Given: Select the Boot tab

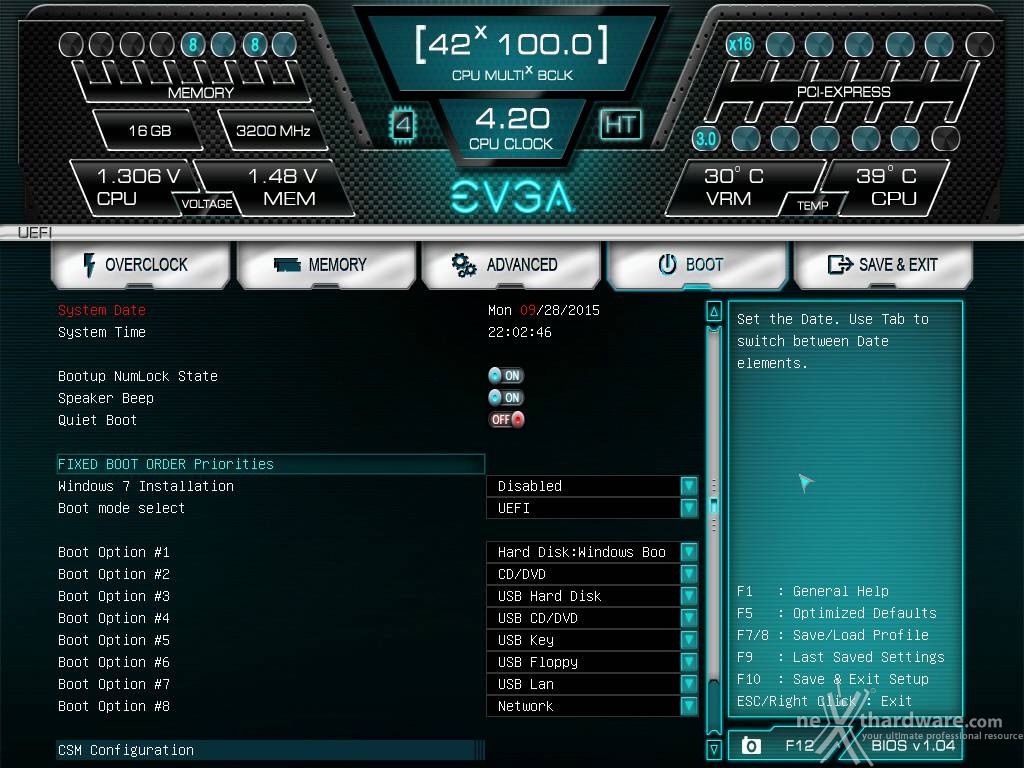Looking at the screenshot, I should (x=697, y=264).
